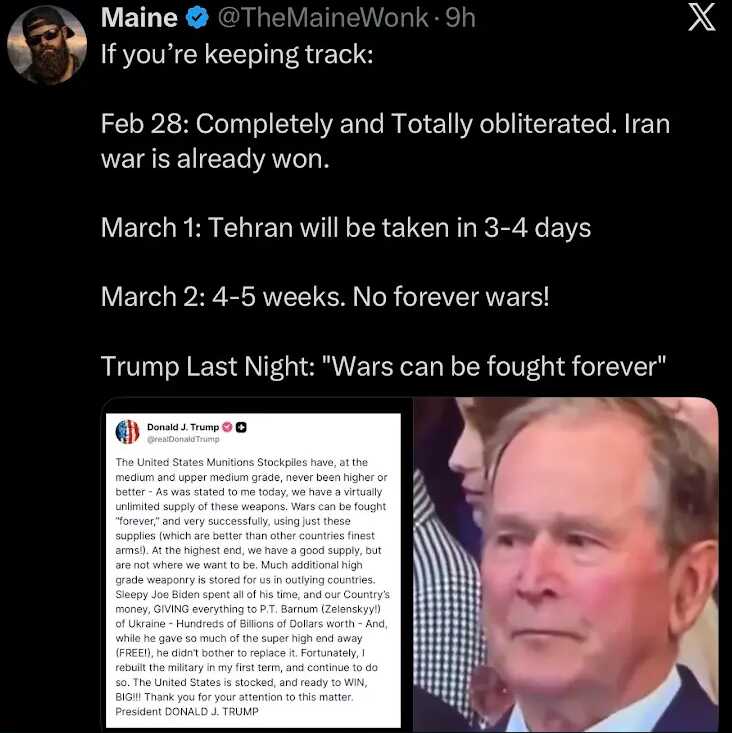Click the "March 1: Tehran will be taken" line
This screenshot has height=733, width=732.
click(346, 227)
